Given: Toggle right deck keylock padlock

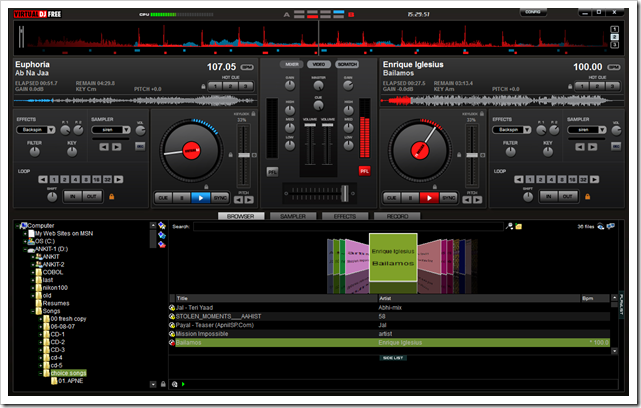Looking at the screenshot, I should click(x=482, y=114).
